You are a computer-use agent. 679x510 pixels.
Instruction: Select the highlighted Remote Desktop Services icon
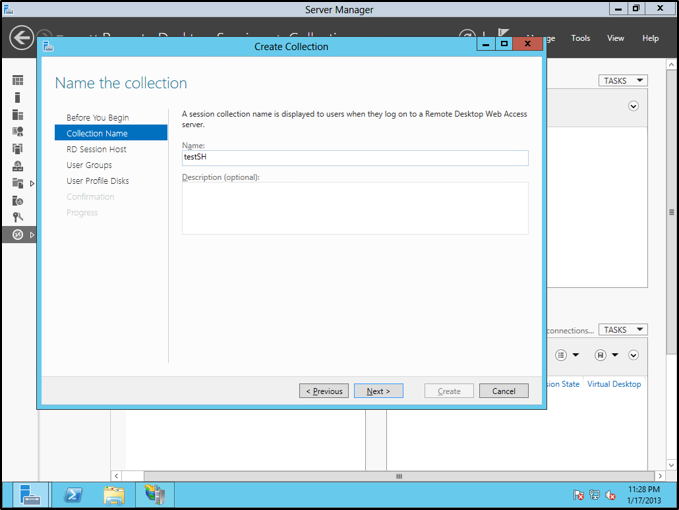(17, 234)
